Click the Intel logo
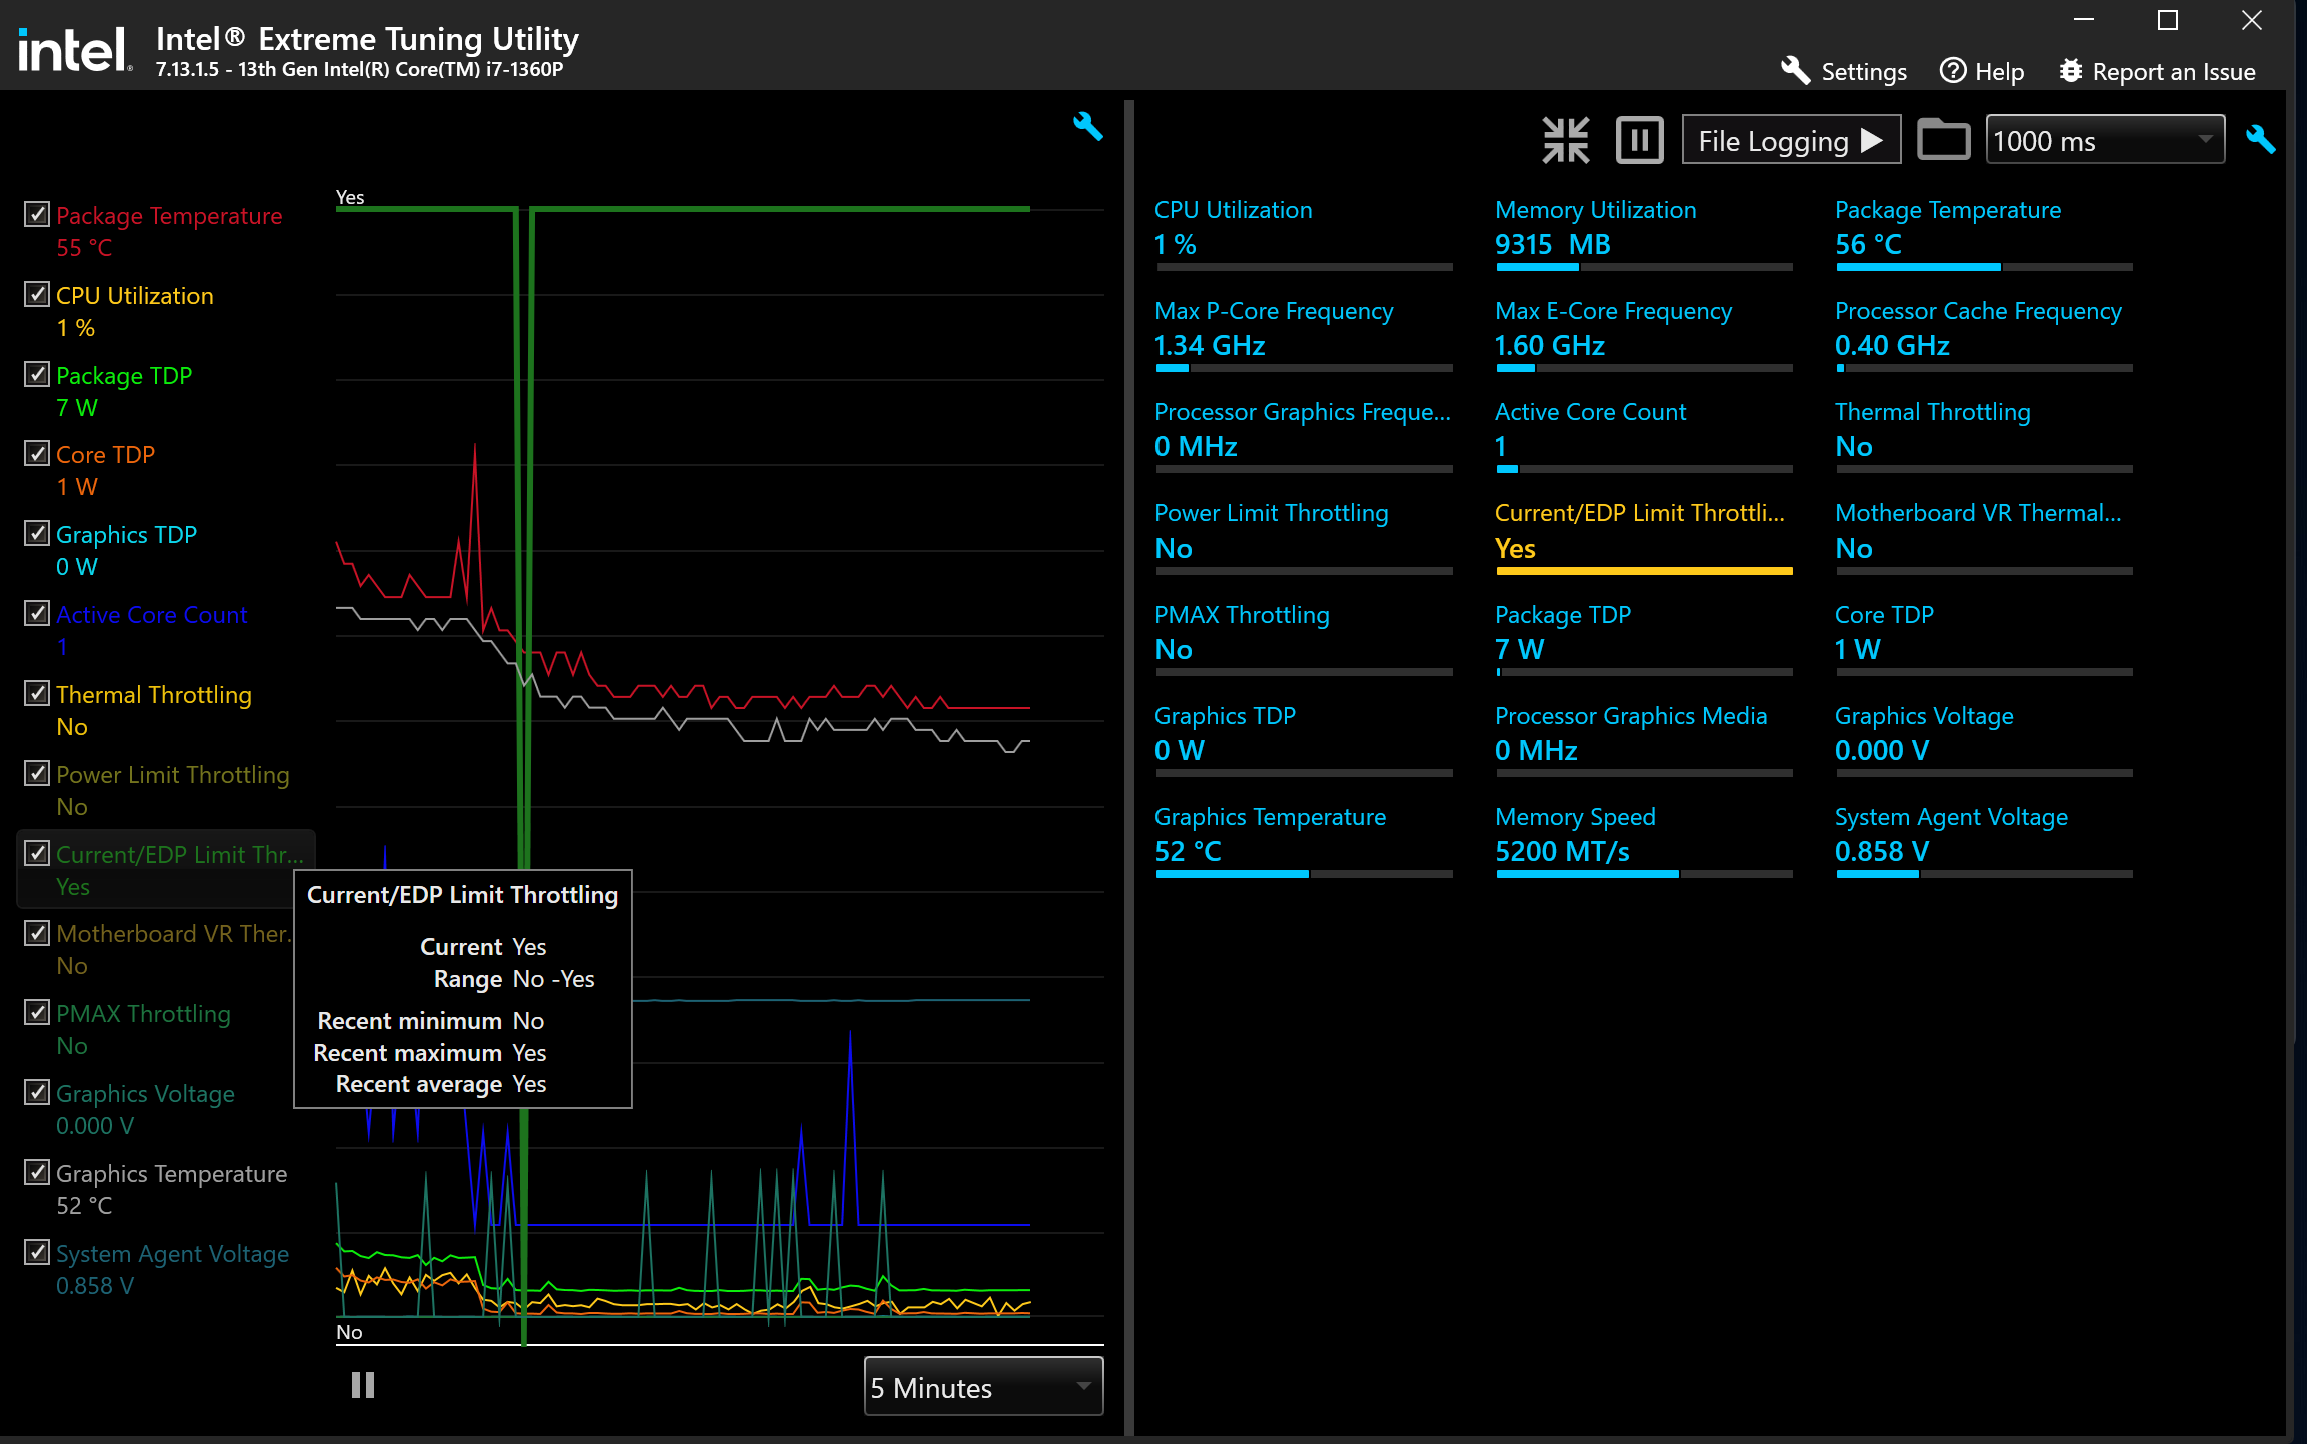The width and height of the screenshot is (2308, 1444). pyautogui.click(x=75, y=50)
